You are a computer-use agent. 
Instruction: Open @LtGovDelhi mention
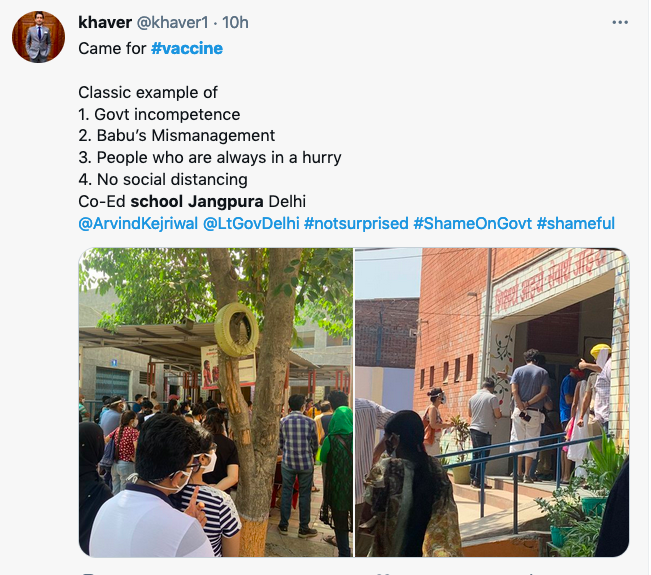pos(251,224)
